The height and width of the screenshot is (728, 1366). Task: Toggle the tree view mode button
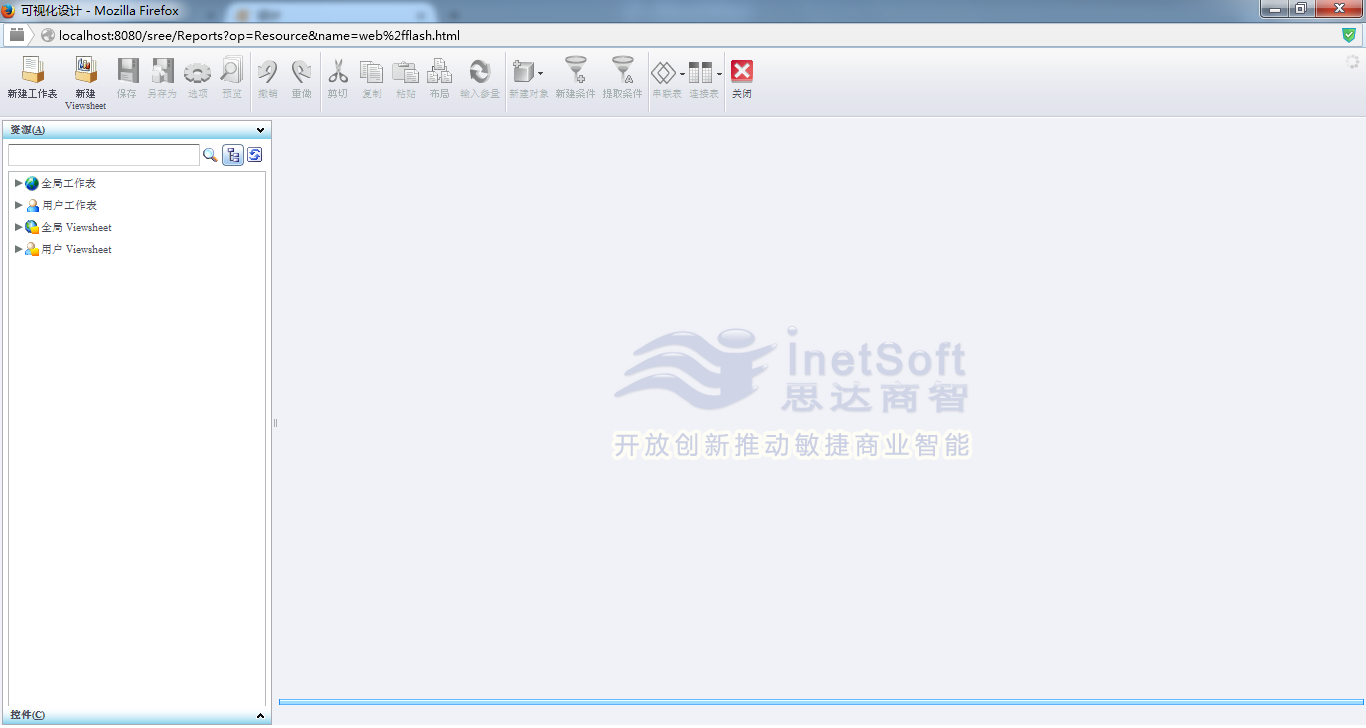point(233,155)
